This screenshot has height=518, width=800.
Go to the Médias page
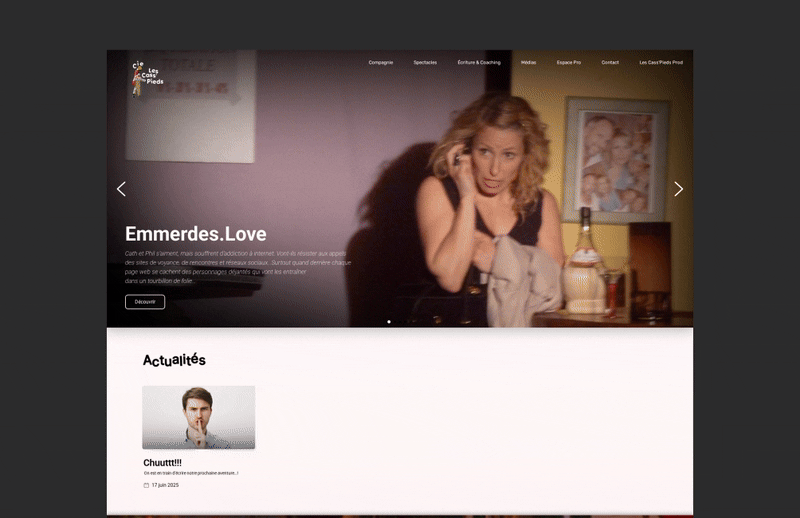(x=528, y=62)
